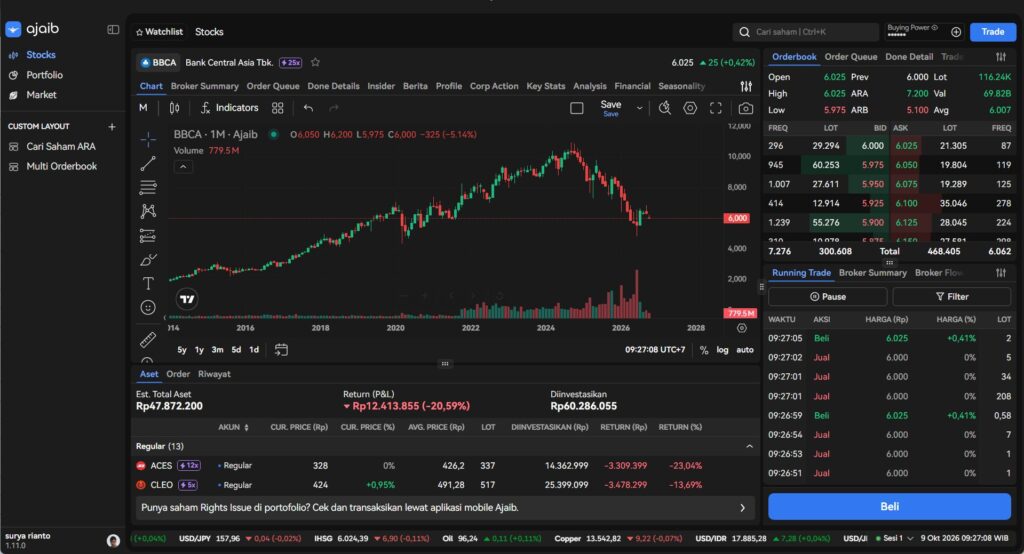Open the Rights Issue banner arrow
The image size is (1024, 554).
[743, 508]
